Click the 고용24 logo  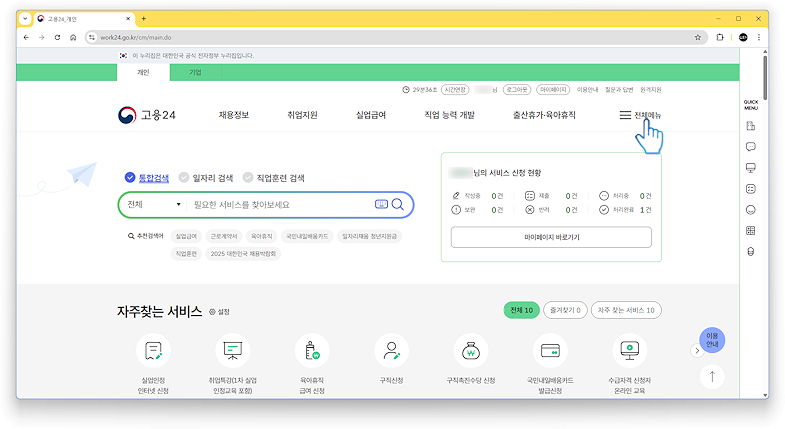pos(147,115)
